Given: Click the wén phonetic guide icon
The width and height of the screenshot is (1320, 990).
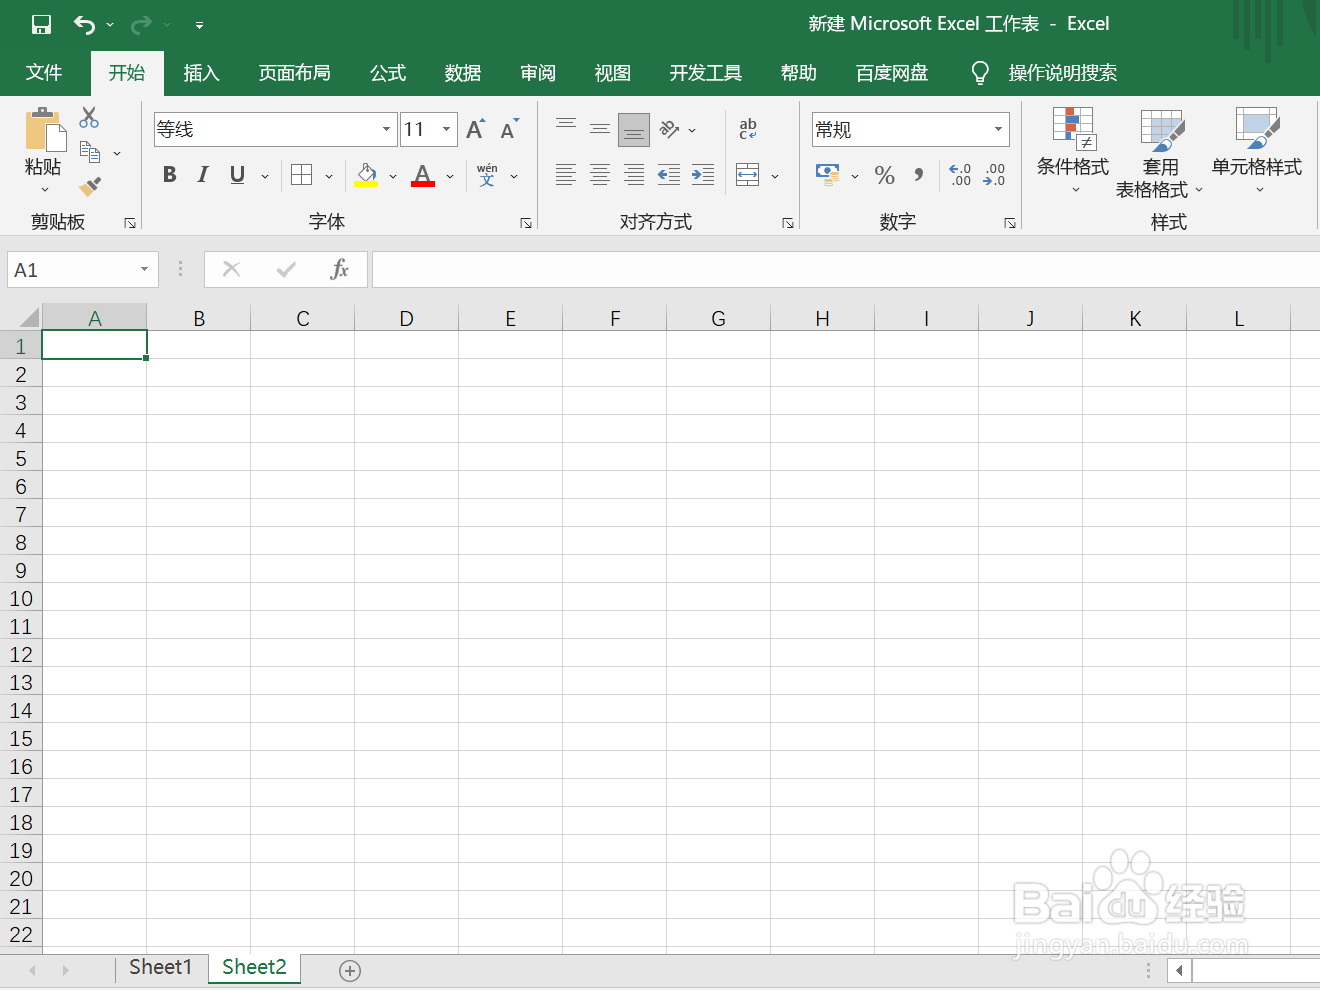Looking at the screenshot, I should [487, 175].
